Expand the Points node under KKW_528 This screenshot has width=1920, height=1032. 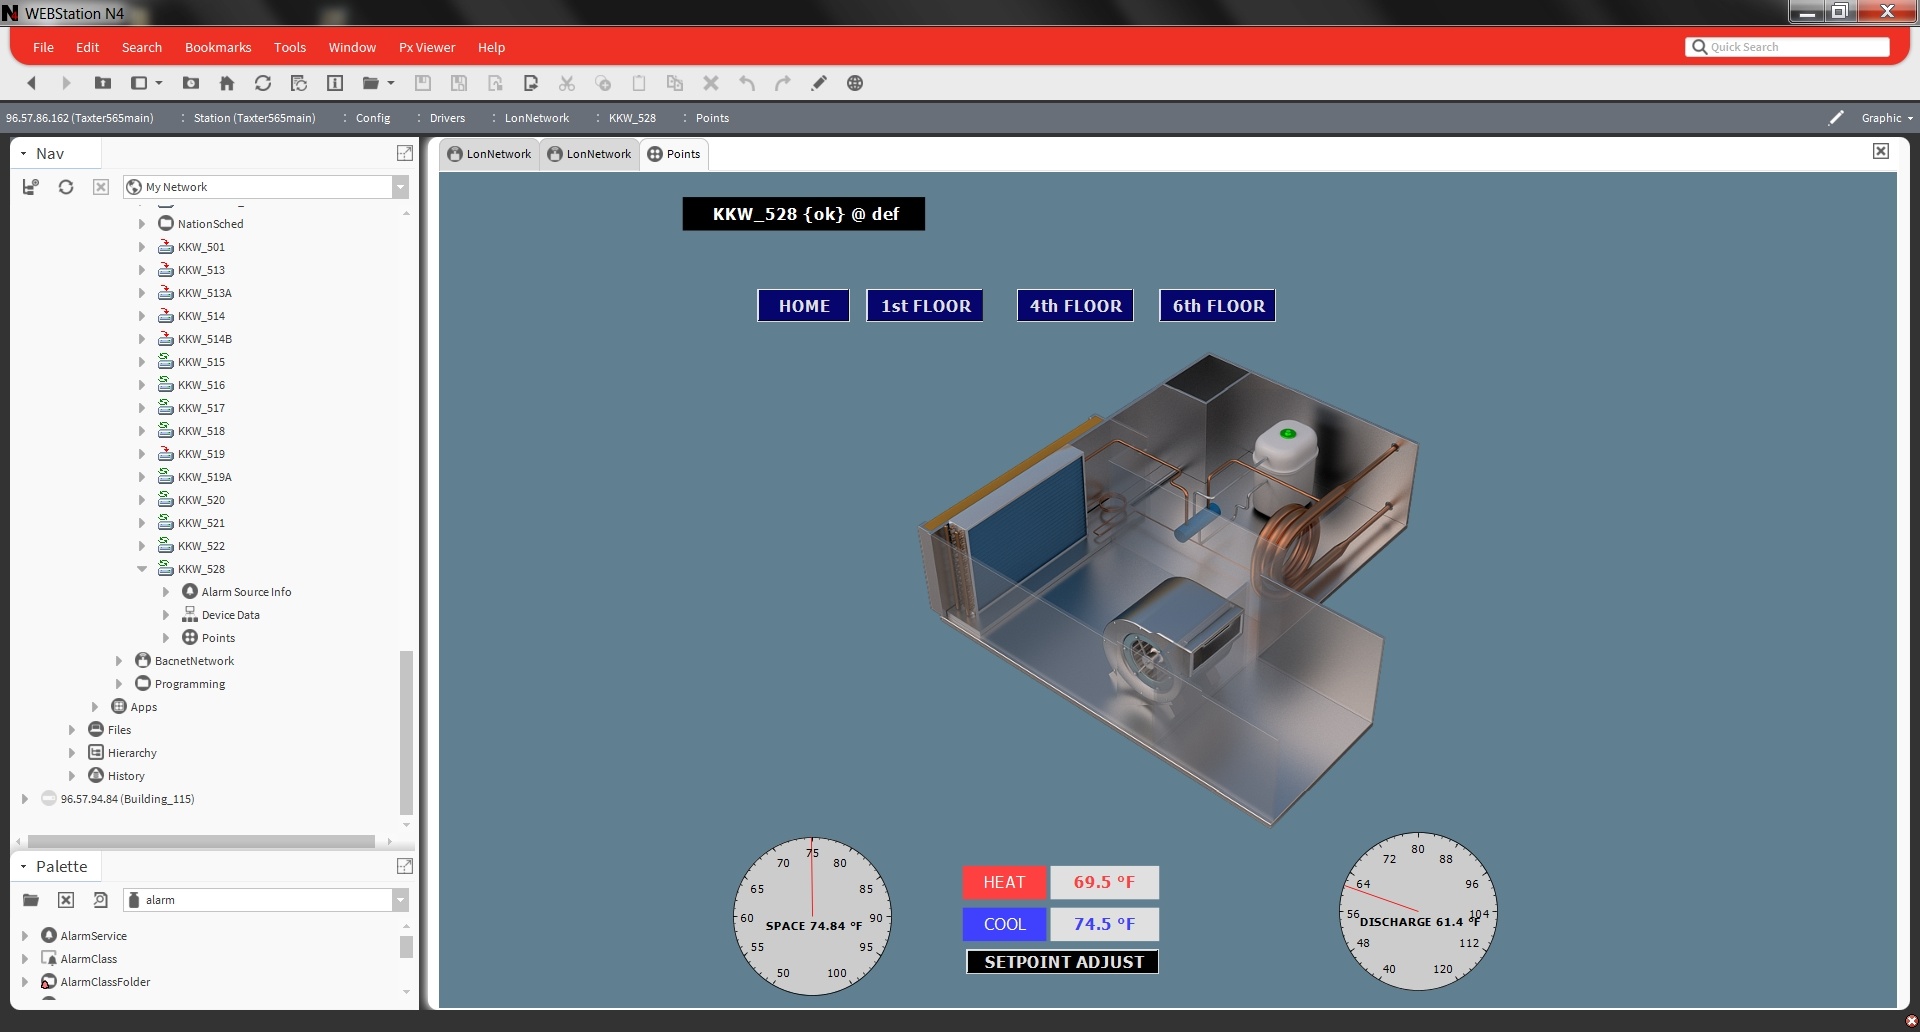point(166,638)
